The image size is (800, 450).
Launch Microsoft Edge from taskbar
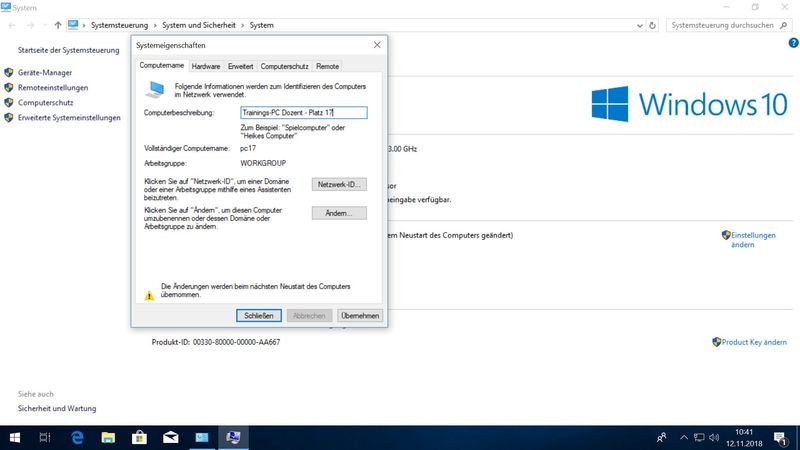click(x=77, y=437)
